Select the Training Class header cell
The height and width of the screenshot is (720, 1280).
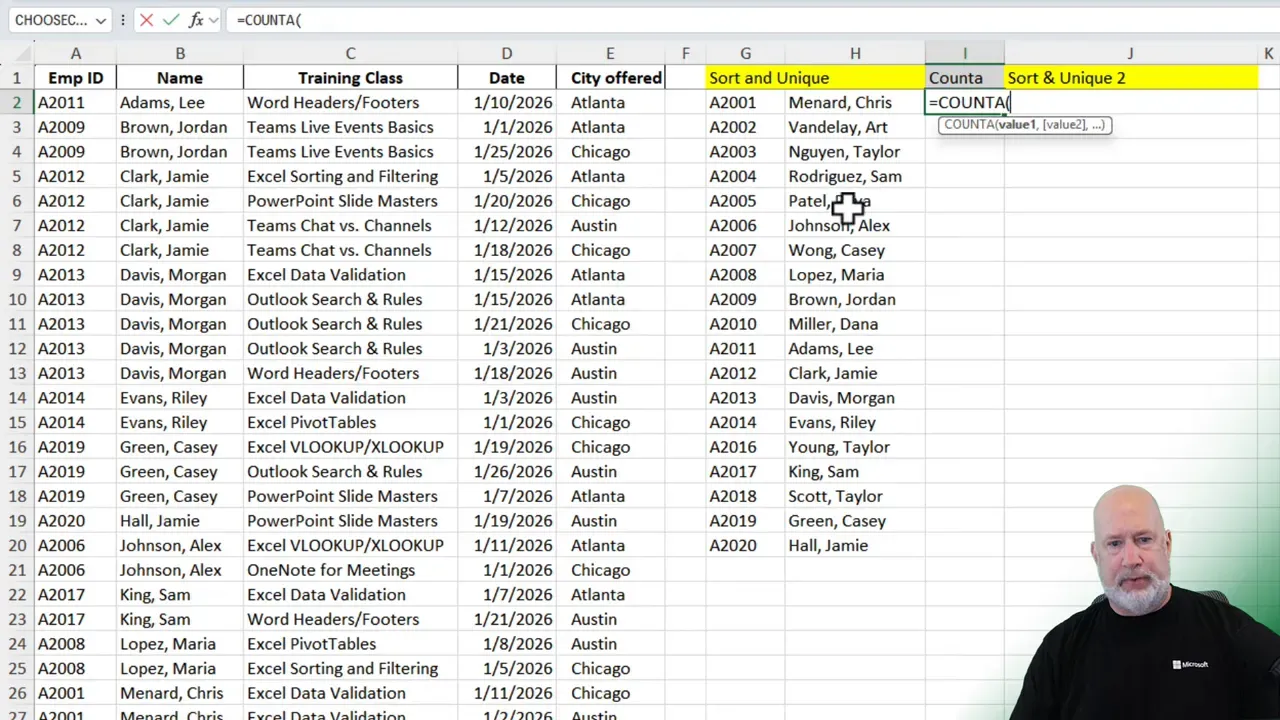[350, 77]
